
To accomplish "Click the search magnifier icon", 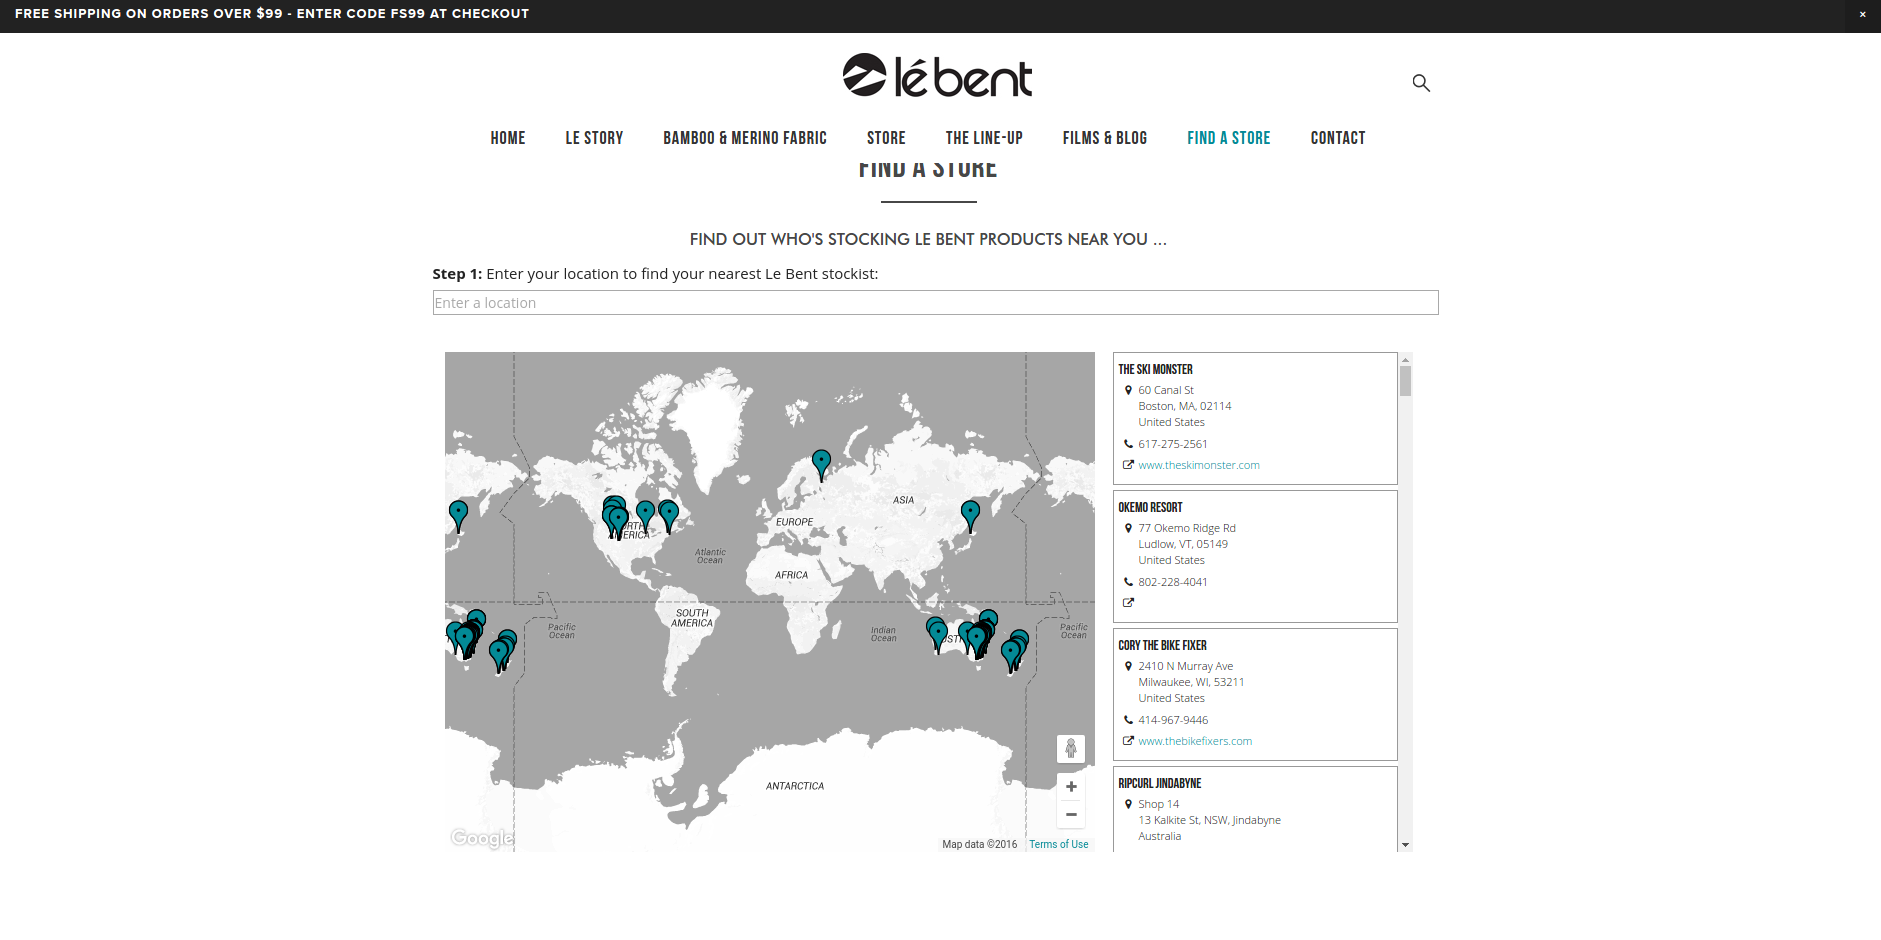I will pos(1420,83).
